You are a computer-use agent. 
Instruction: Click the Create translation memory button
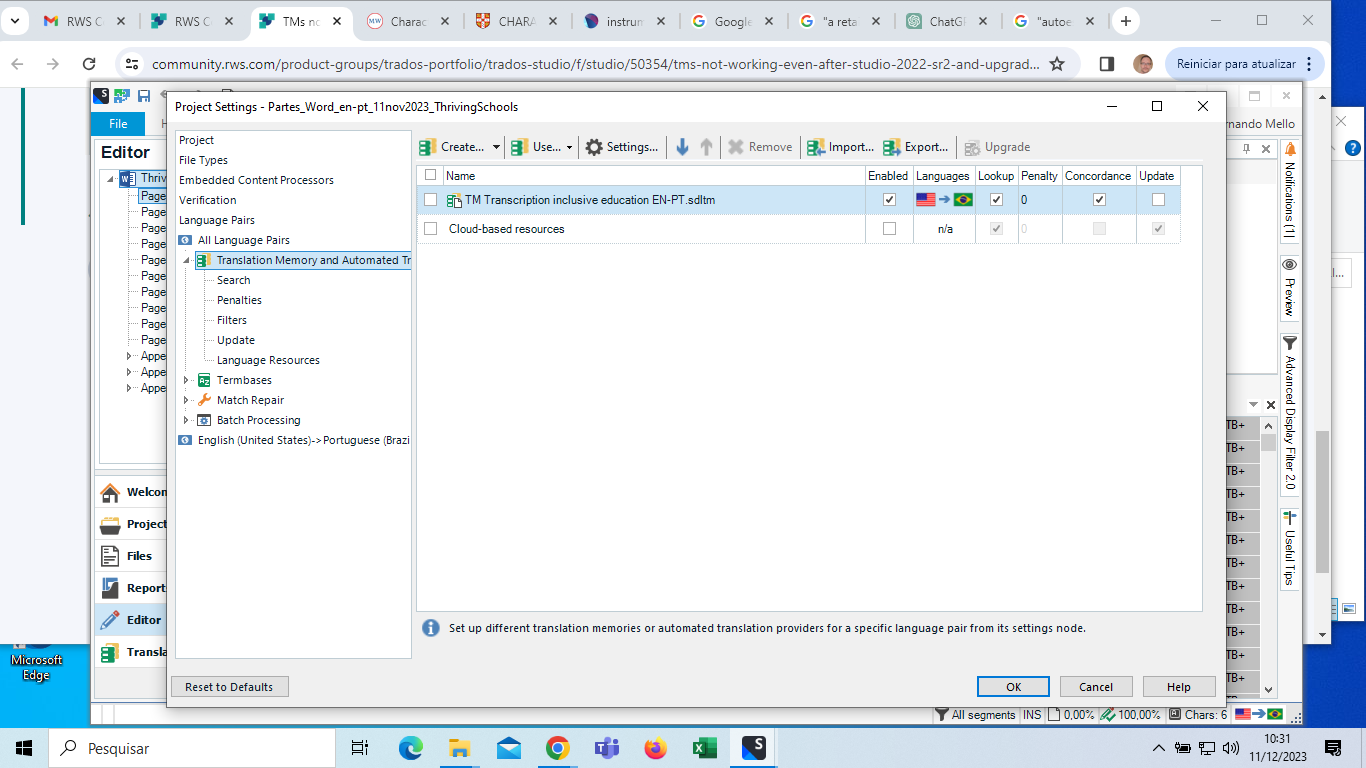452,147
